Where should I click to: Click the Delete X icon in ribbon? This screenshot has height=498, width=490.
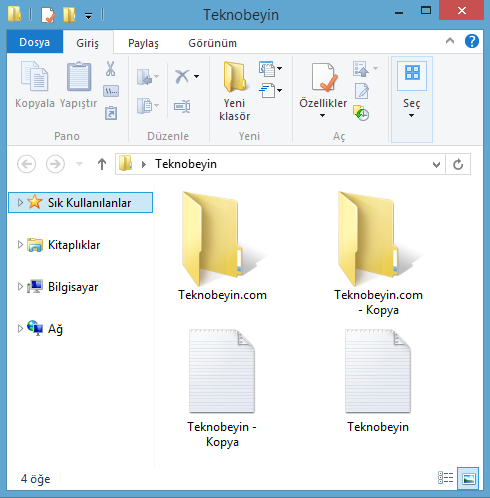pos(182,77)
